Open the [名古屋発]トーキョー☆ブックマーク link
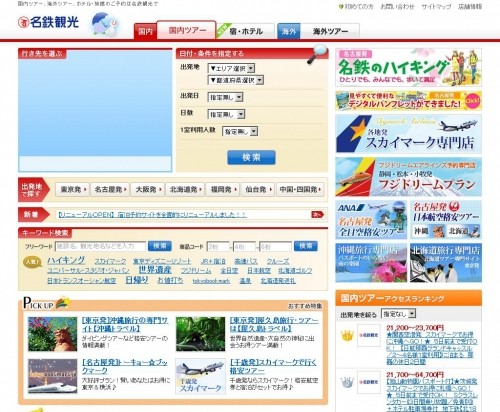The height and width of the screenshot is (412, 500). pyautogui.click(x=125, y=366)
